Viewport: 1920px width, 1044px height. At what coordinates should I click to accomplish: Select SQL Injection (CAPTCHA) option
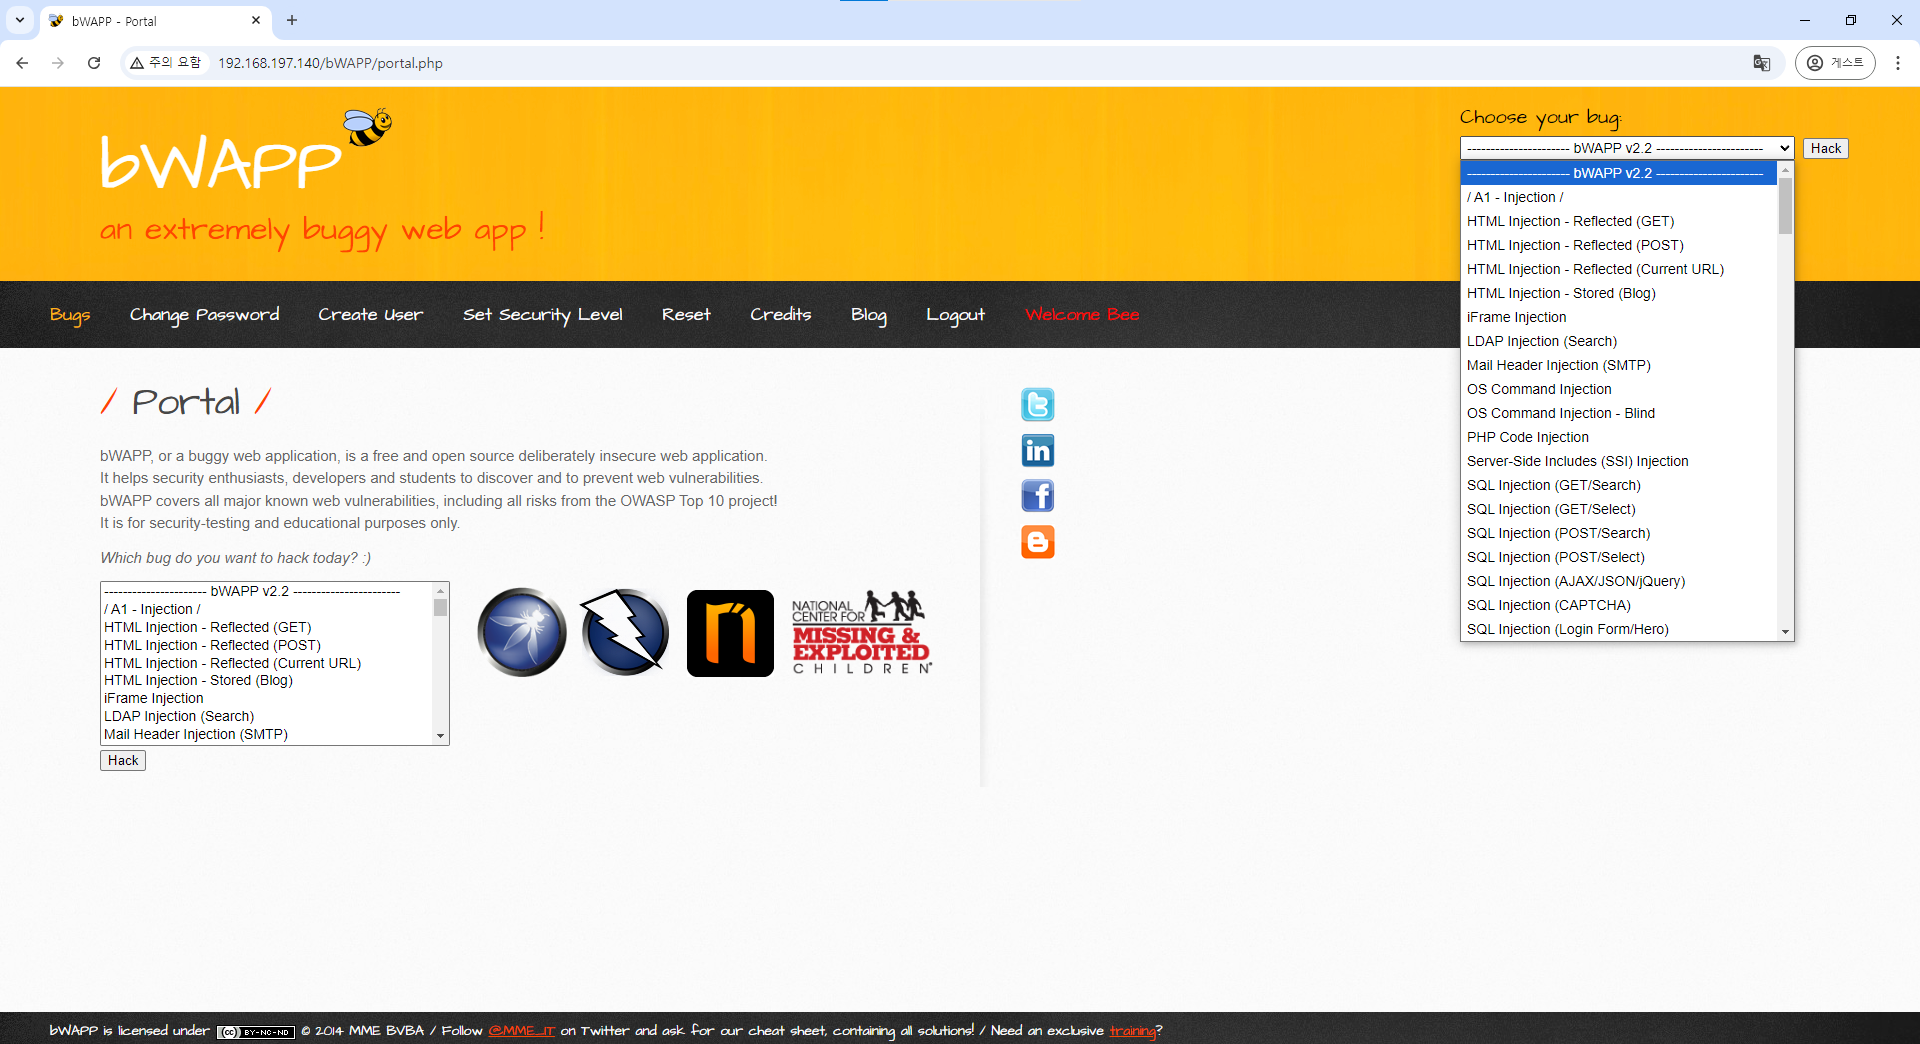coord(1618,605)
